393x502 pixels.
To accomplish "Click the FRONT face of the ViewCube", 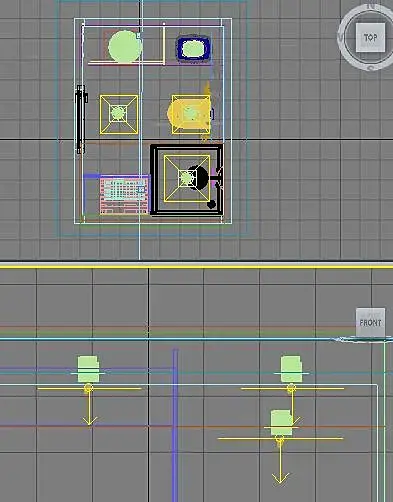I will point(370,322).
